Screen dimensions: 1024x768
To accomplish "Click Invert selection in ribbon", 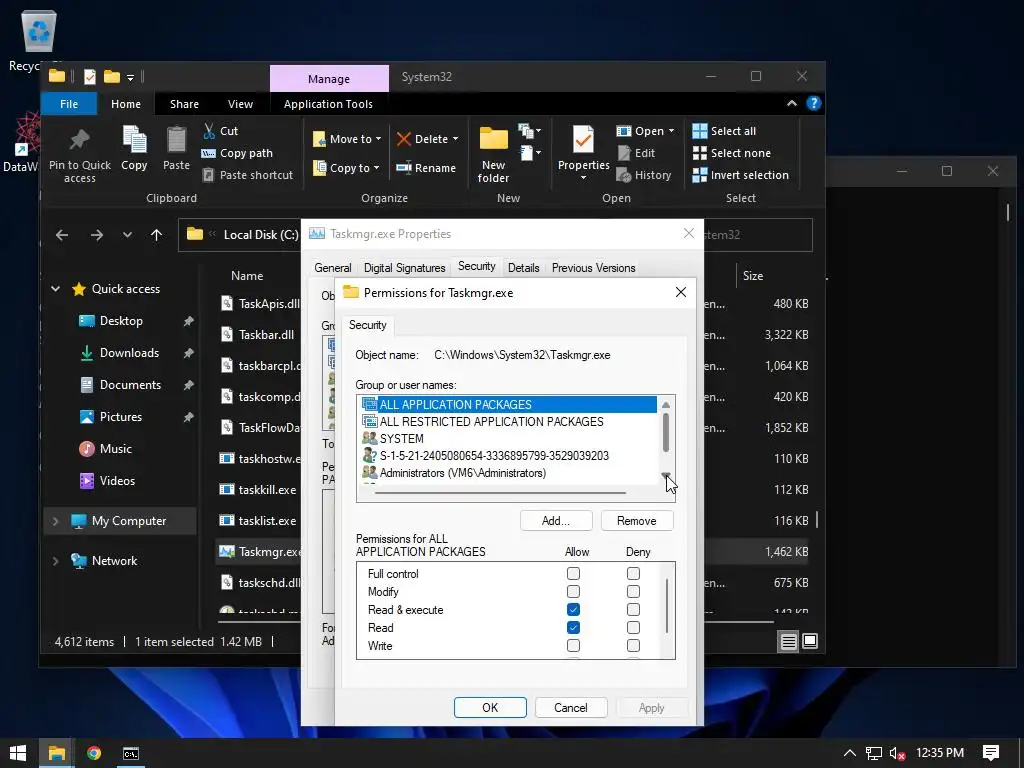I will tap(741, 175).
